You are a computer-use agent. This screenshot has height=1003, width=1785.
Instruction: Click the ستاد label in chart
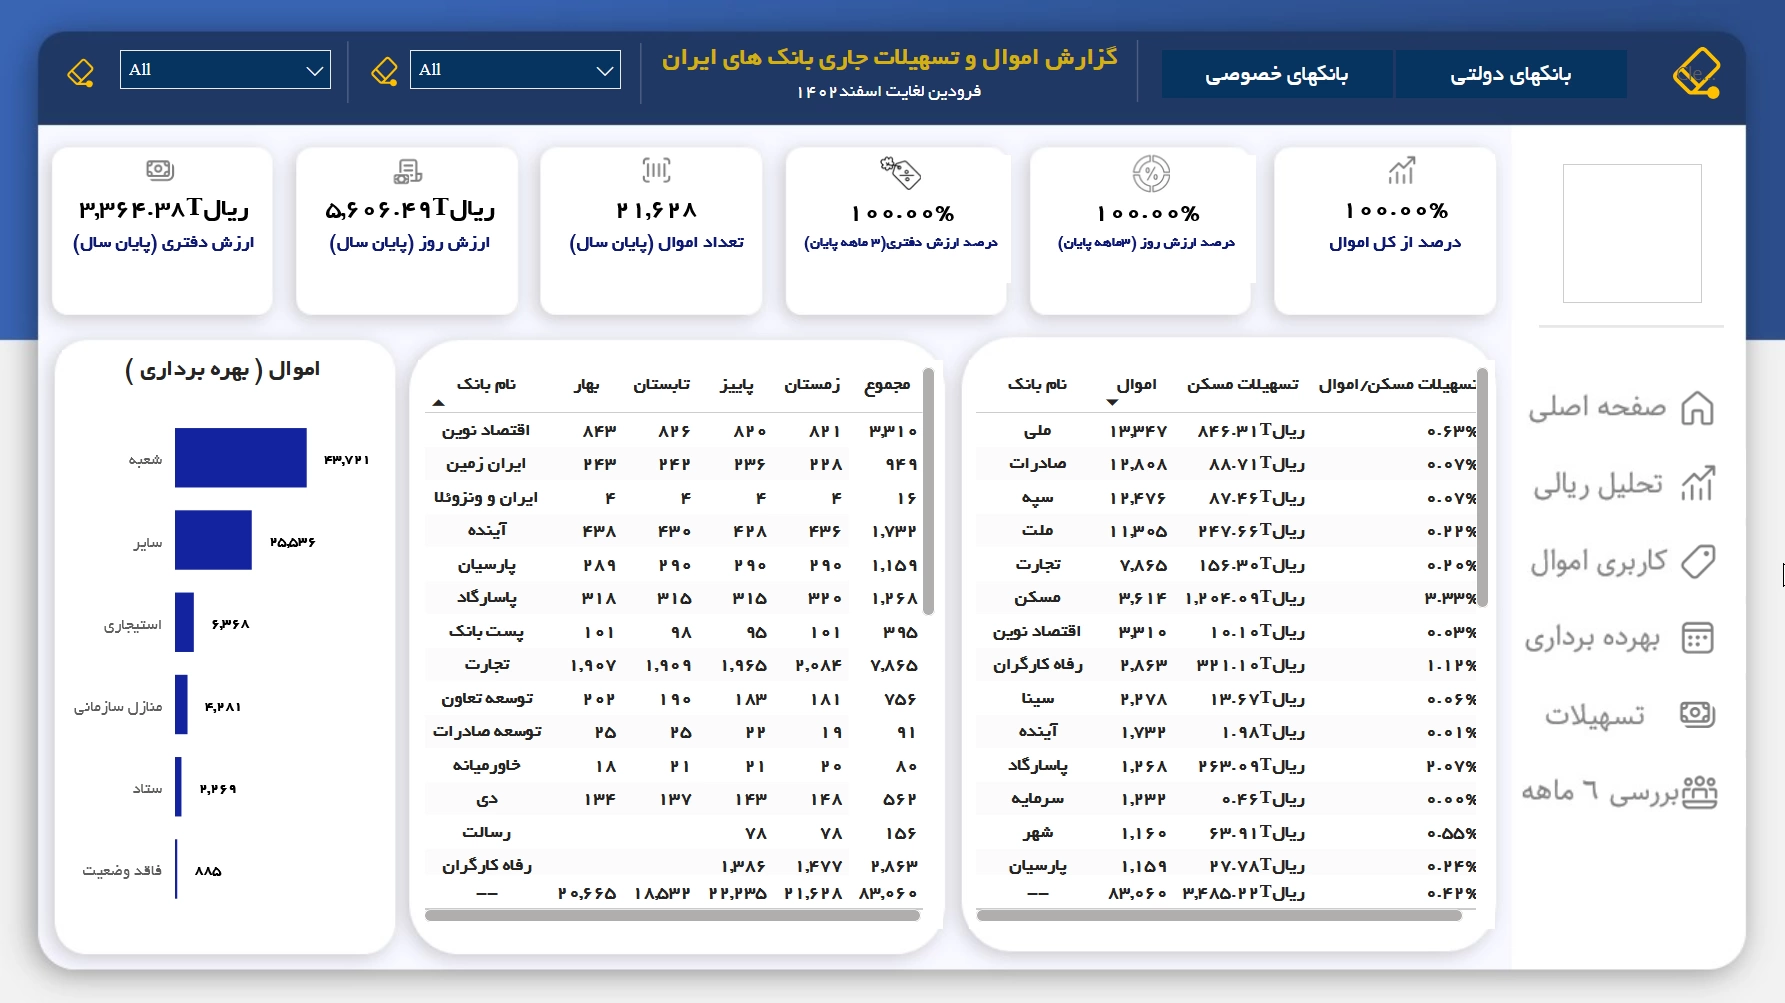[148, 789]
